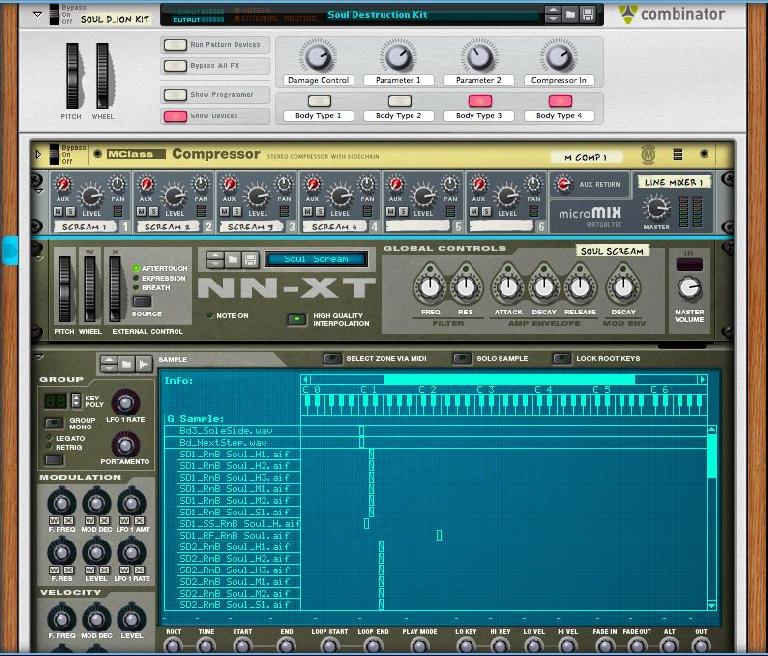Open sample browser folder in Remote Editor
Screen dimensions: 768x656
126,364
